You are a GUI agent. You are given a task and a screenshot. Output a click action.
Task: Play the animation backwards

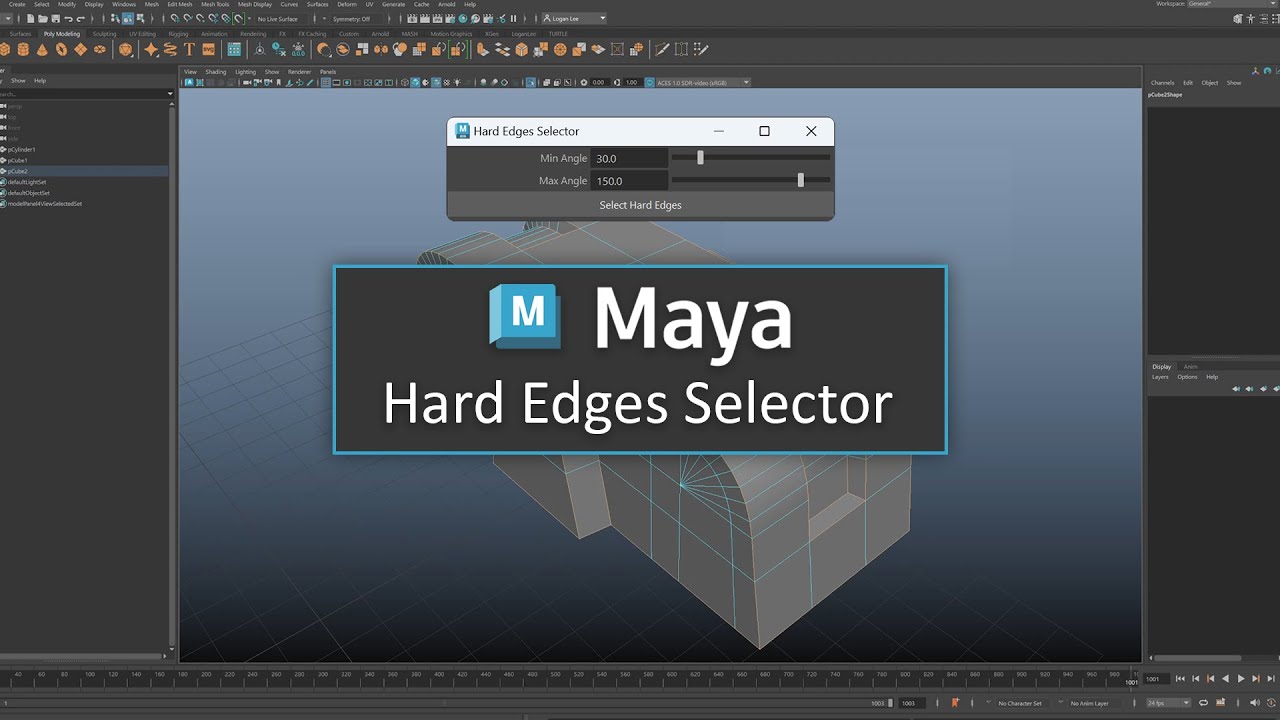1225,679
